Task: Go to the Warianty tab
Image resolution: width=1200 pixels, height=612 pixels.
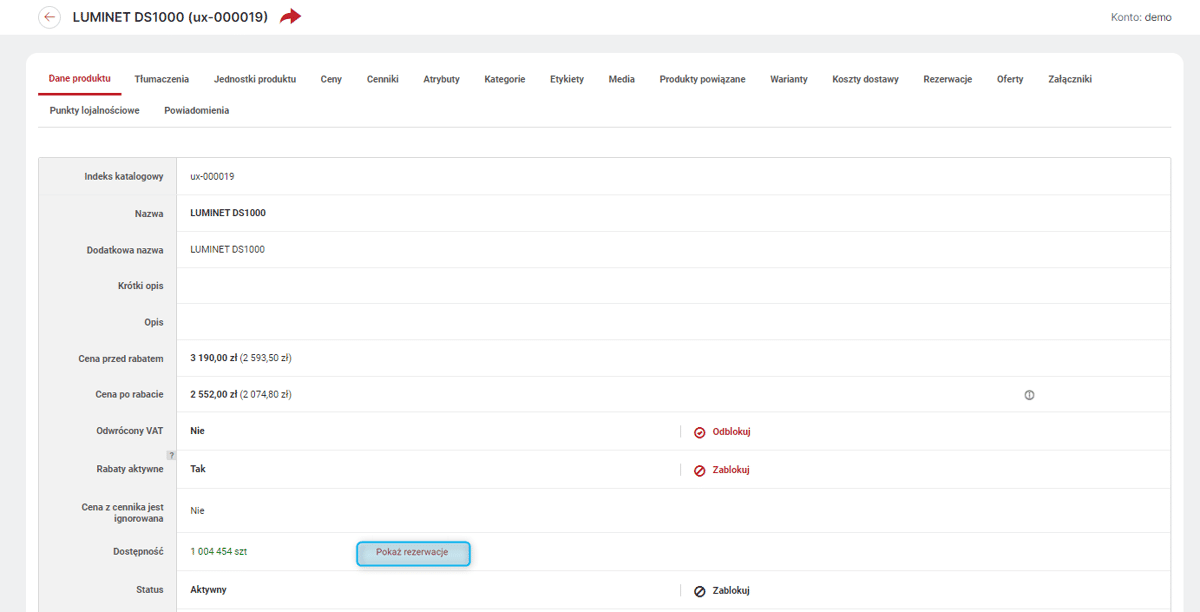Action: pos(789,79)
